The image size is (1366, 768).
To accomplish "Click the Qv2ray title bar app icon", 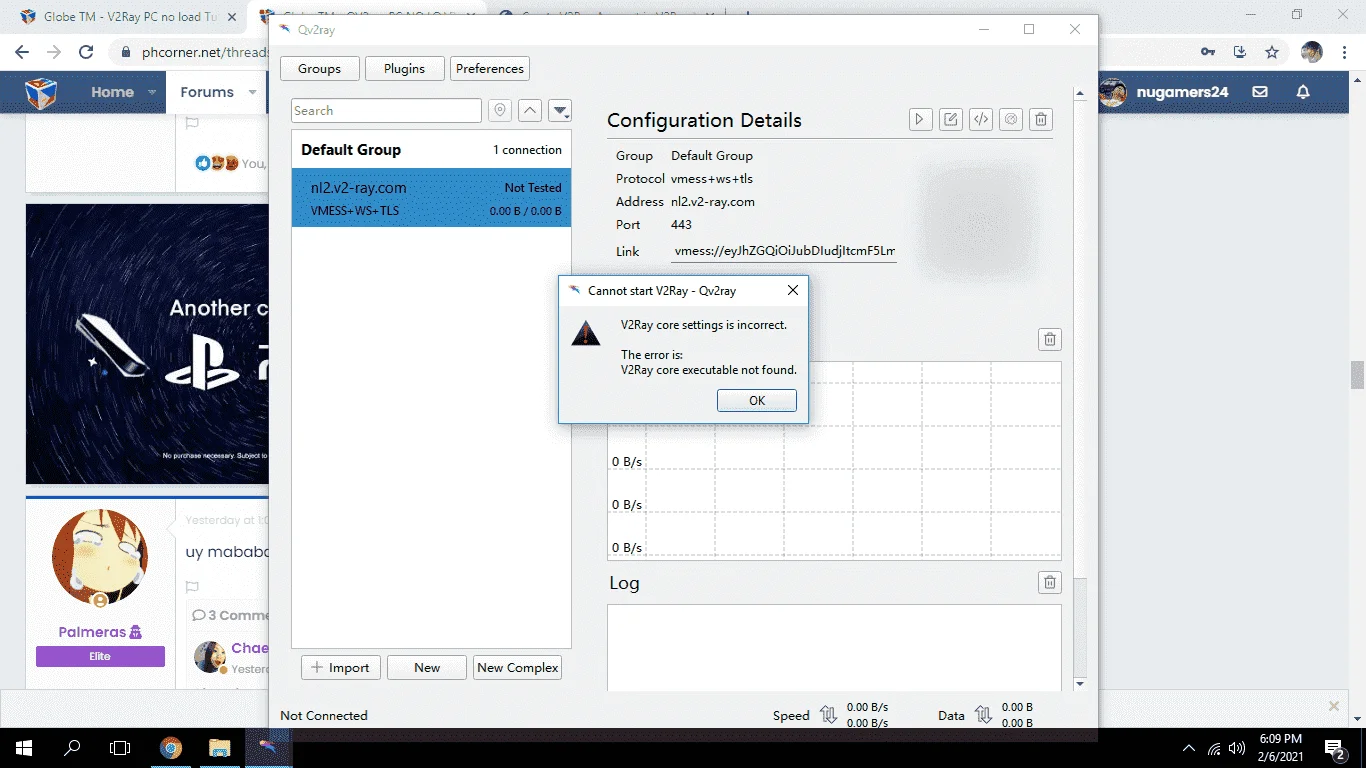I will (x=285, y=29).
